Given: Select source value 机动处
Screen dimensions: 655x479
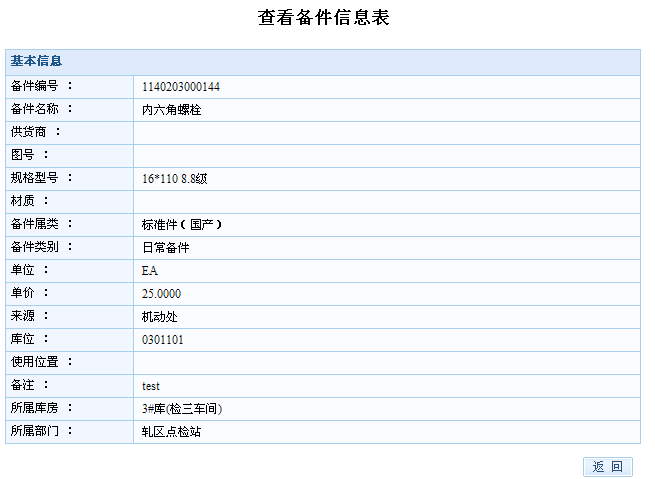Looking at the screenshot, I should pyautogui.click(x=160, y=317).
